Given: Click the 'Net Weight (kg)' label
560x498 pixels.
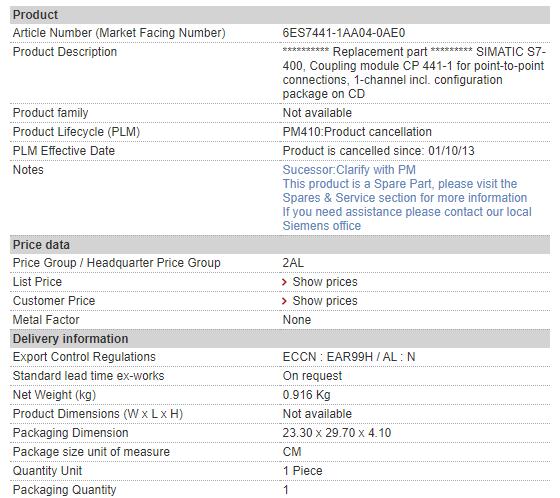Looking at the screenshot, I should 54,395.
